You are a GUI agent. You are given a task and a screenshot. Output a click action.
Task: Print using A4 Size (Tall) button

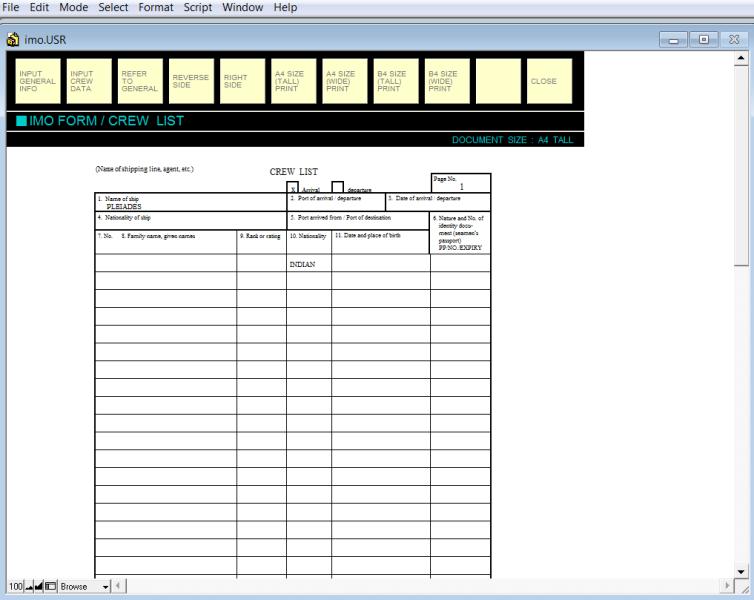(x=293, y=81)
